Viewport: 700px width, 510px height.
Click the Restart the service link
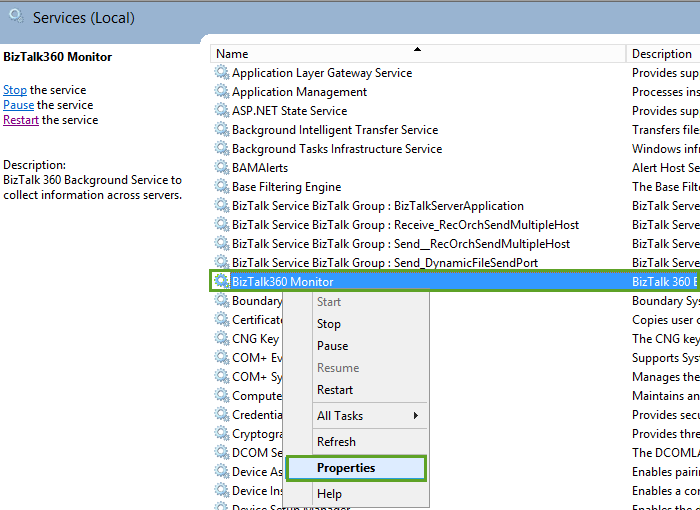pos(21,120)
